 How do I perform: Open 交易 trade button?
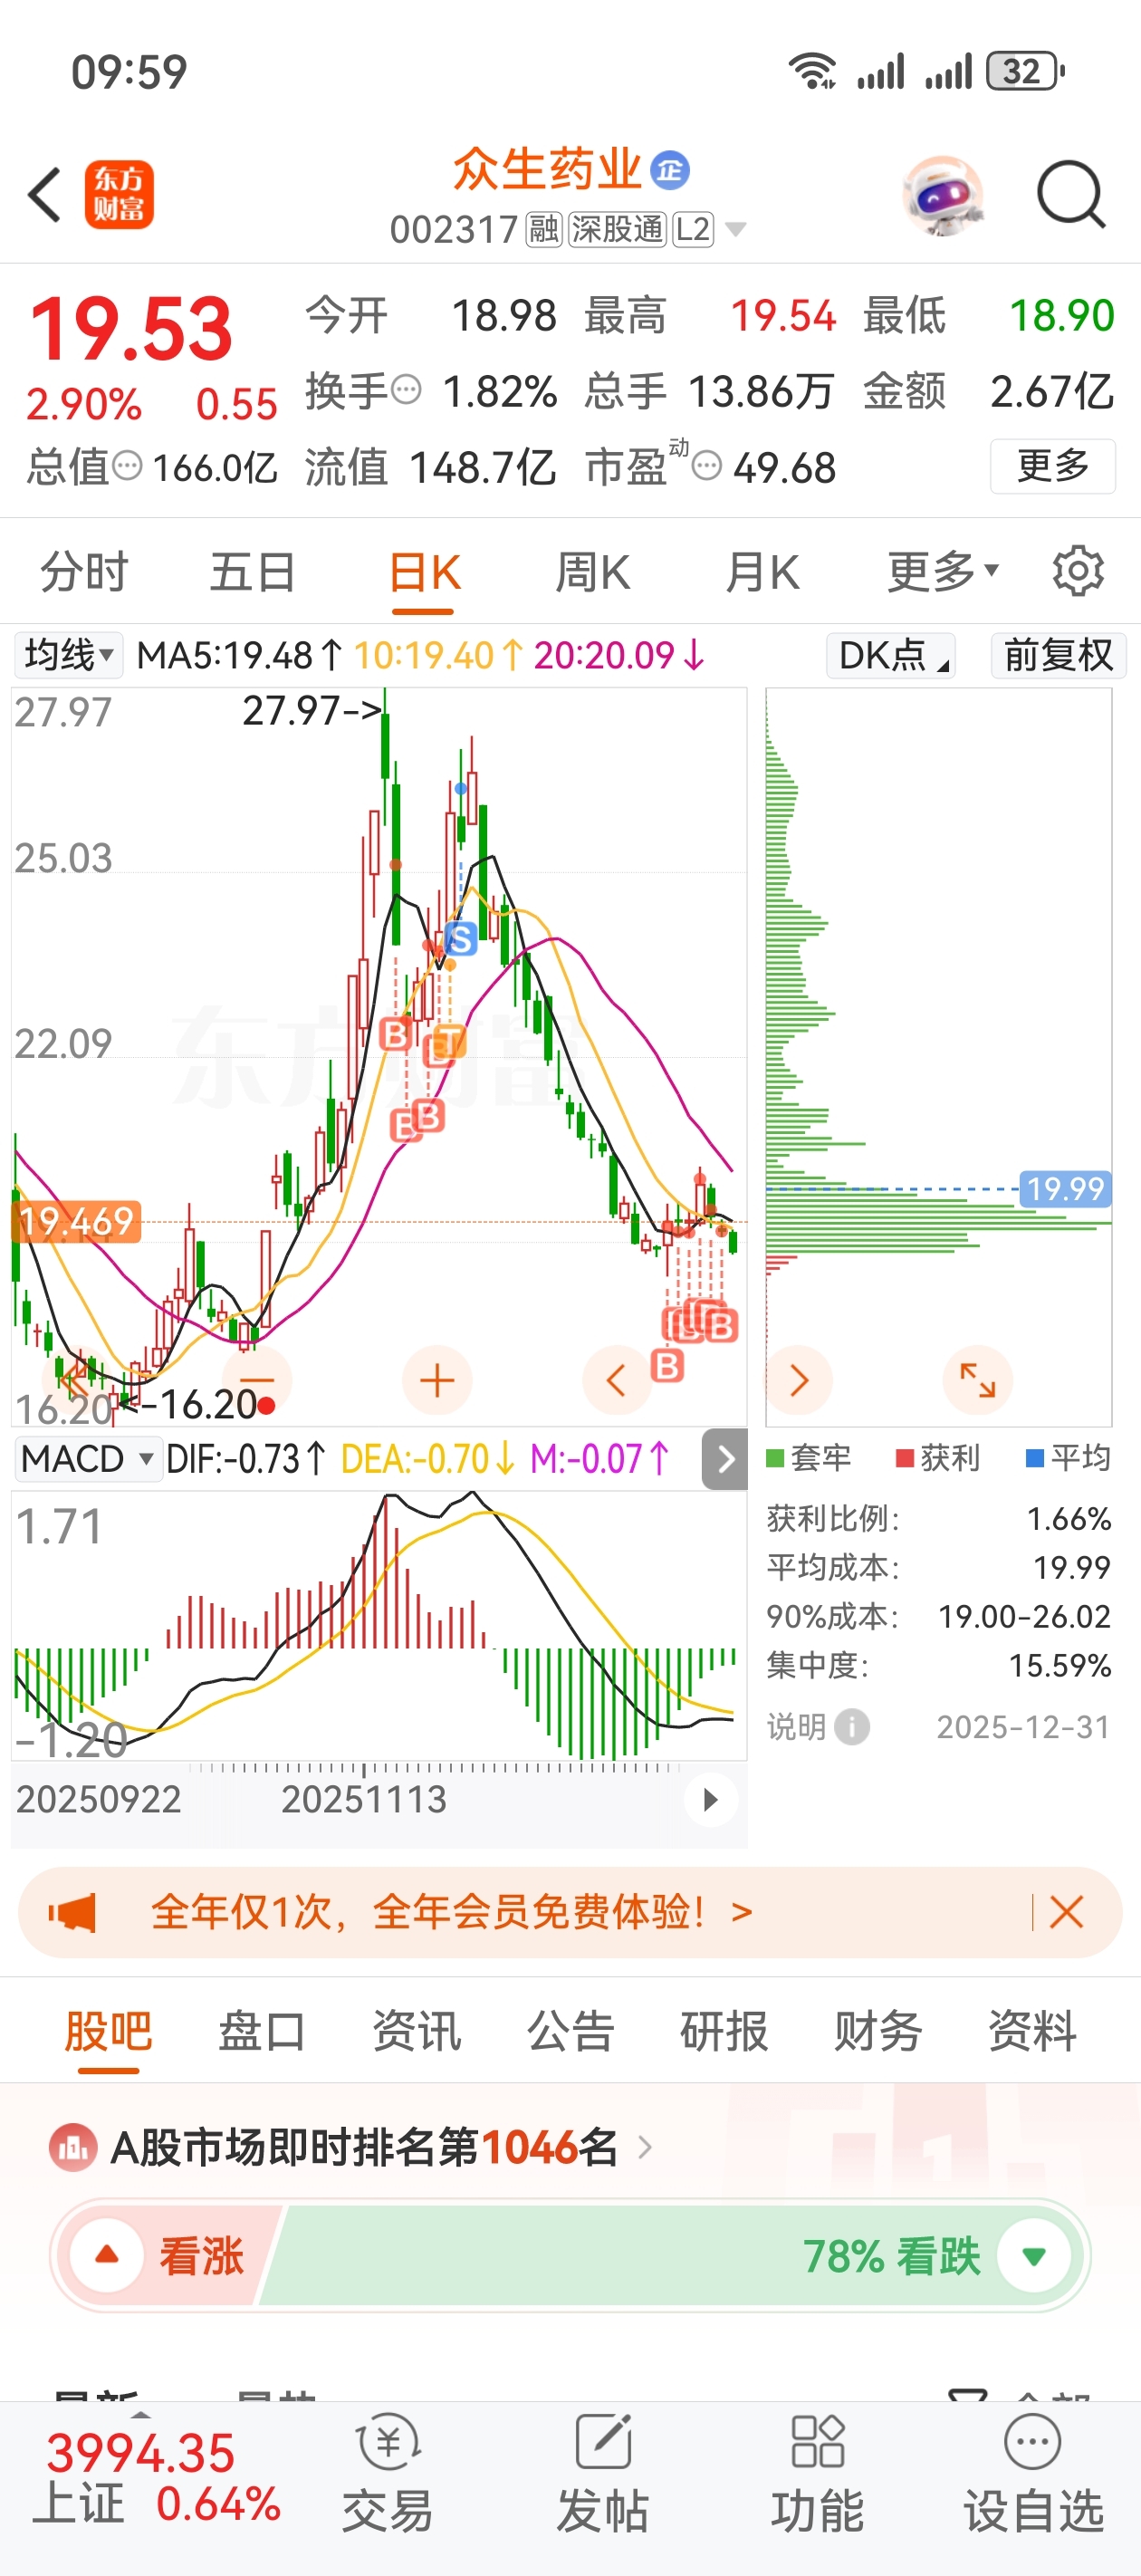tap(388, 2474)
